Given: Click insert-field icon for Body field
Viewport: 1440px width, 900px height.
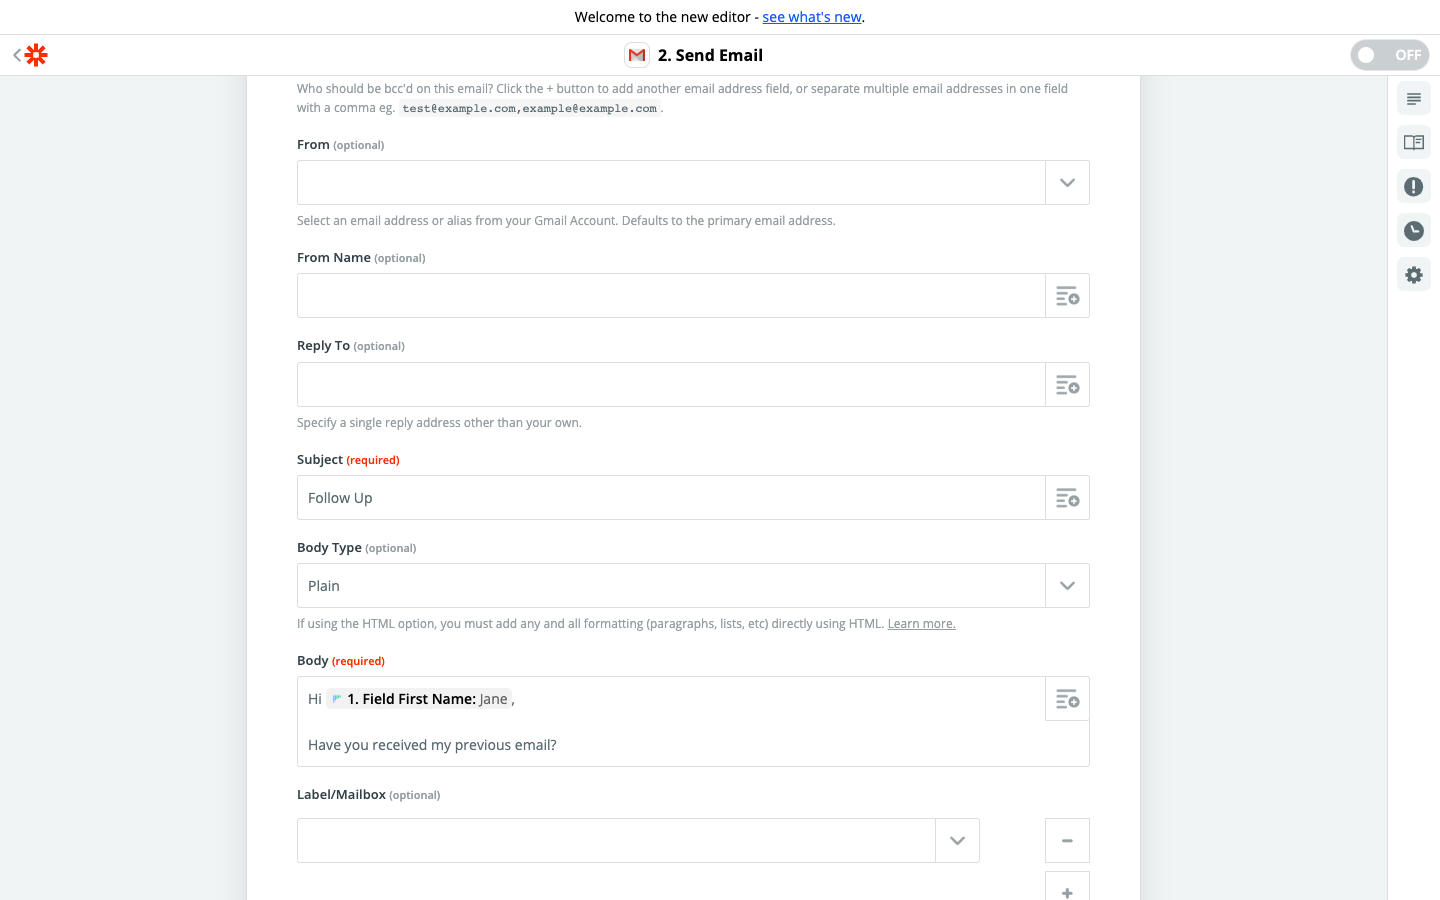Looking at the screenshot, I should (1067, 699).
